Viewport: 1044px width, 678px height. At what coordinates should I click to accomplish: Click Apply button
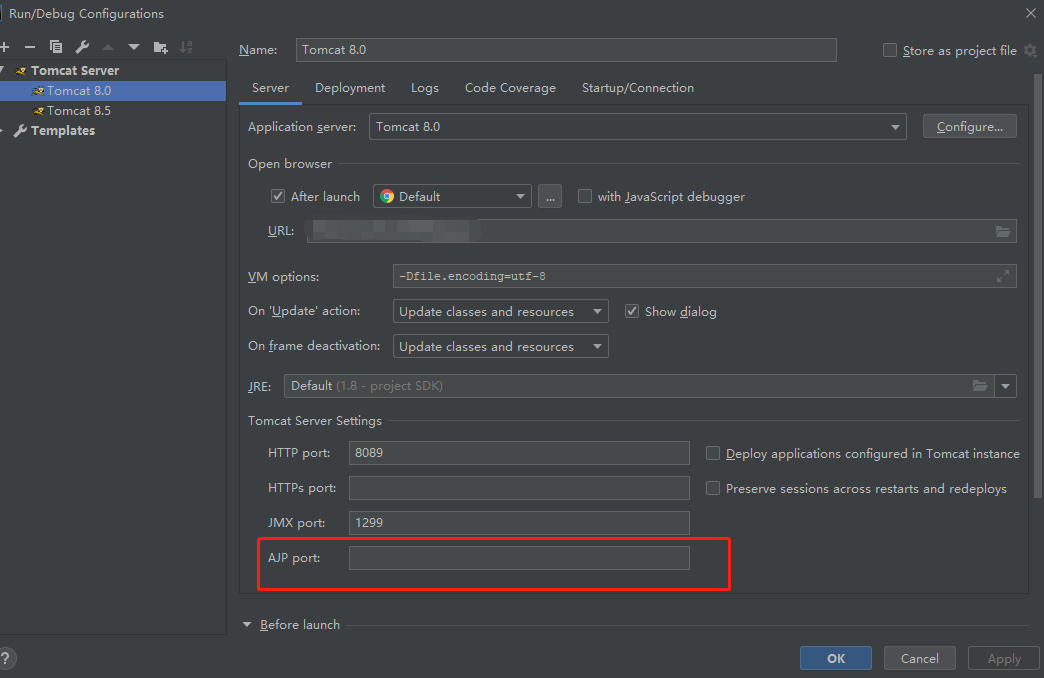(1004, 658)
